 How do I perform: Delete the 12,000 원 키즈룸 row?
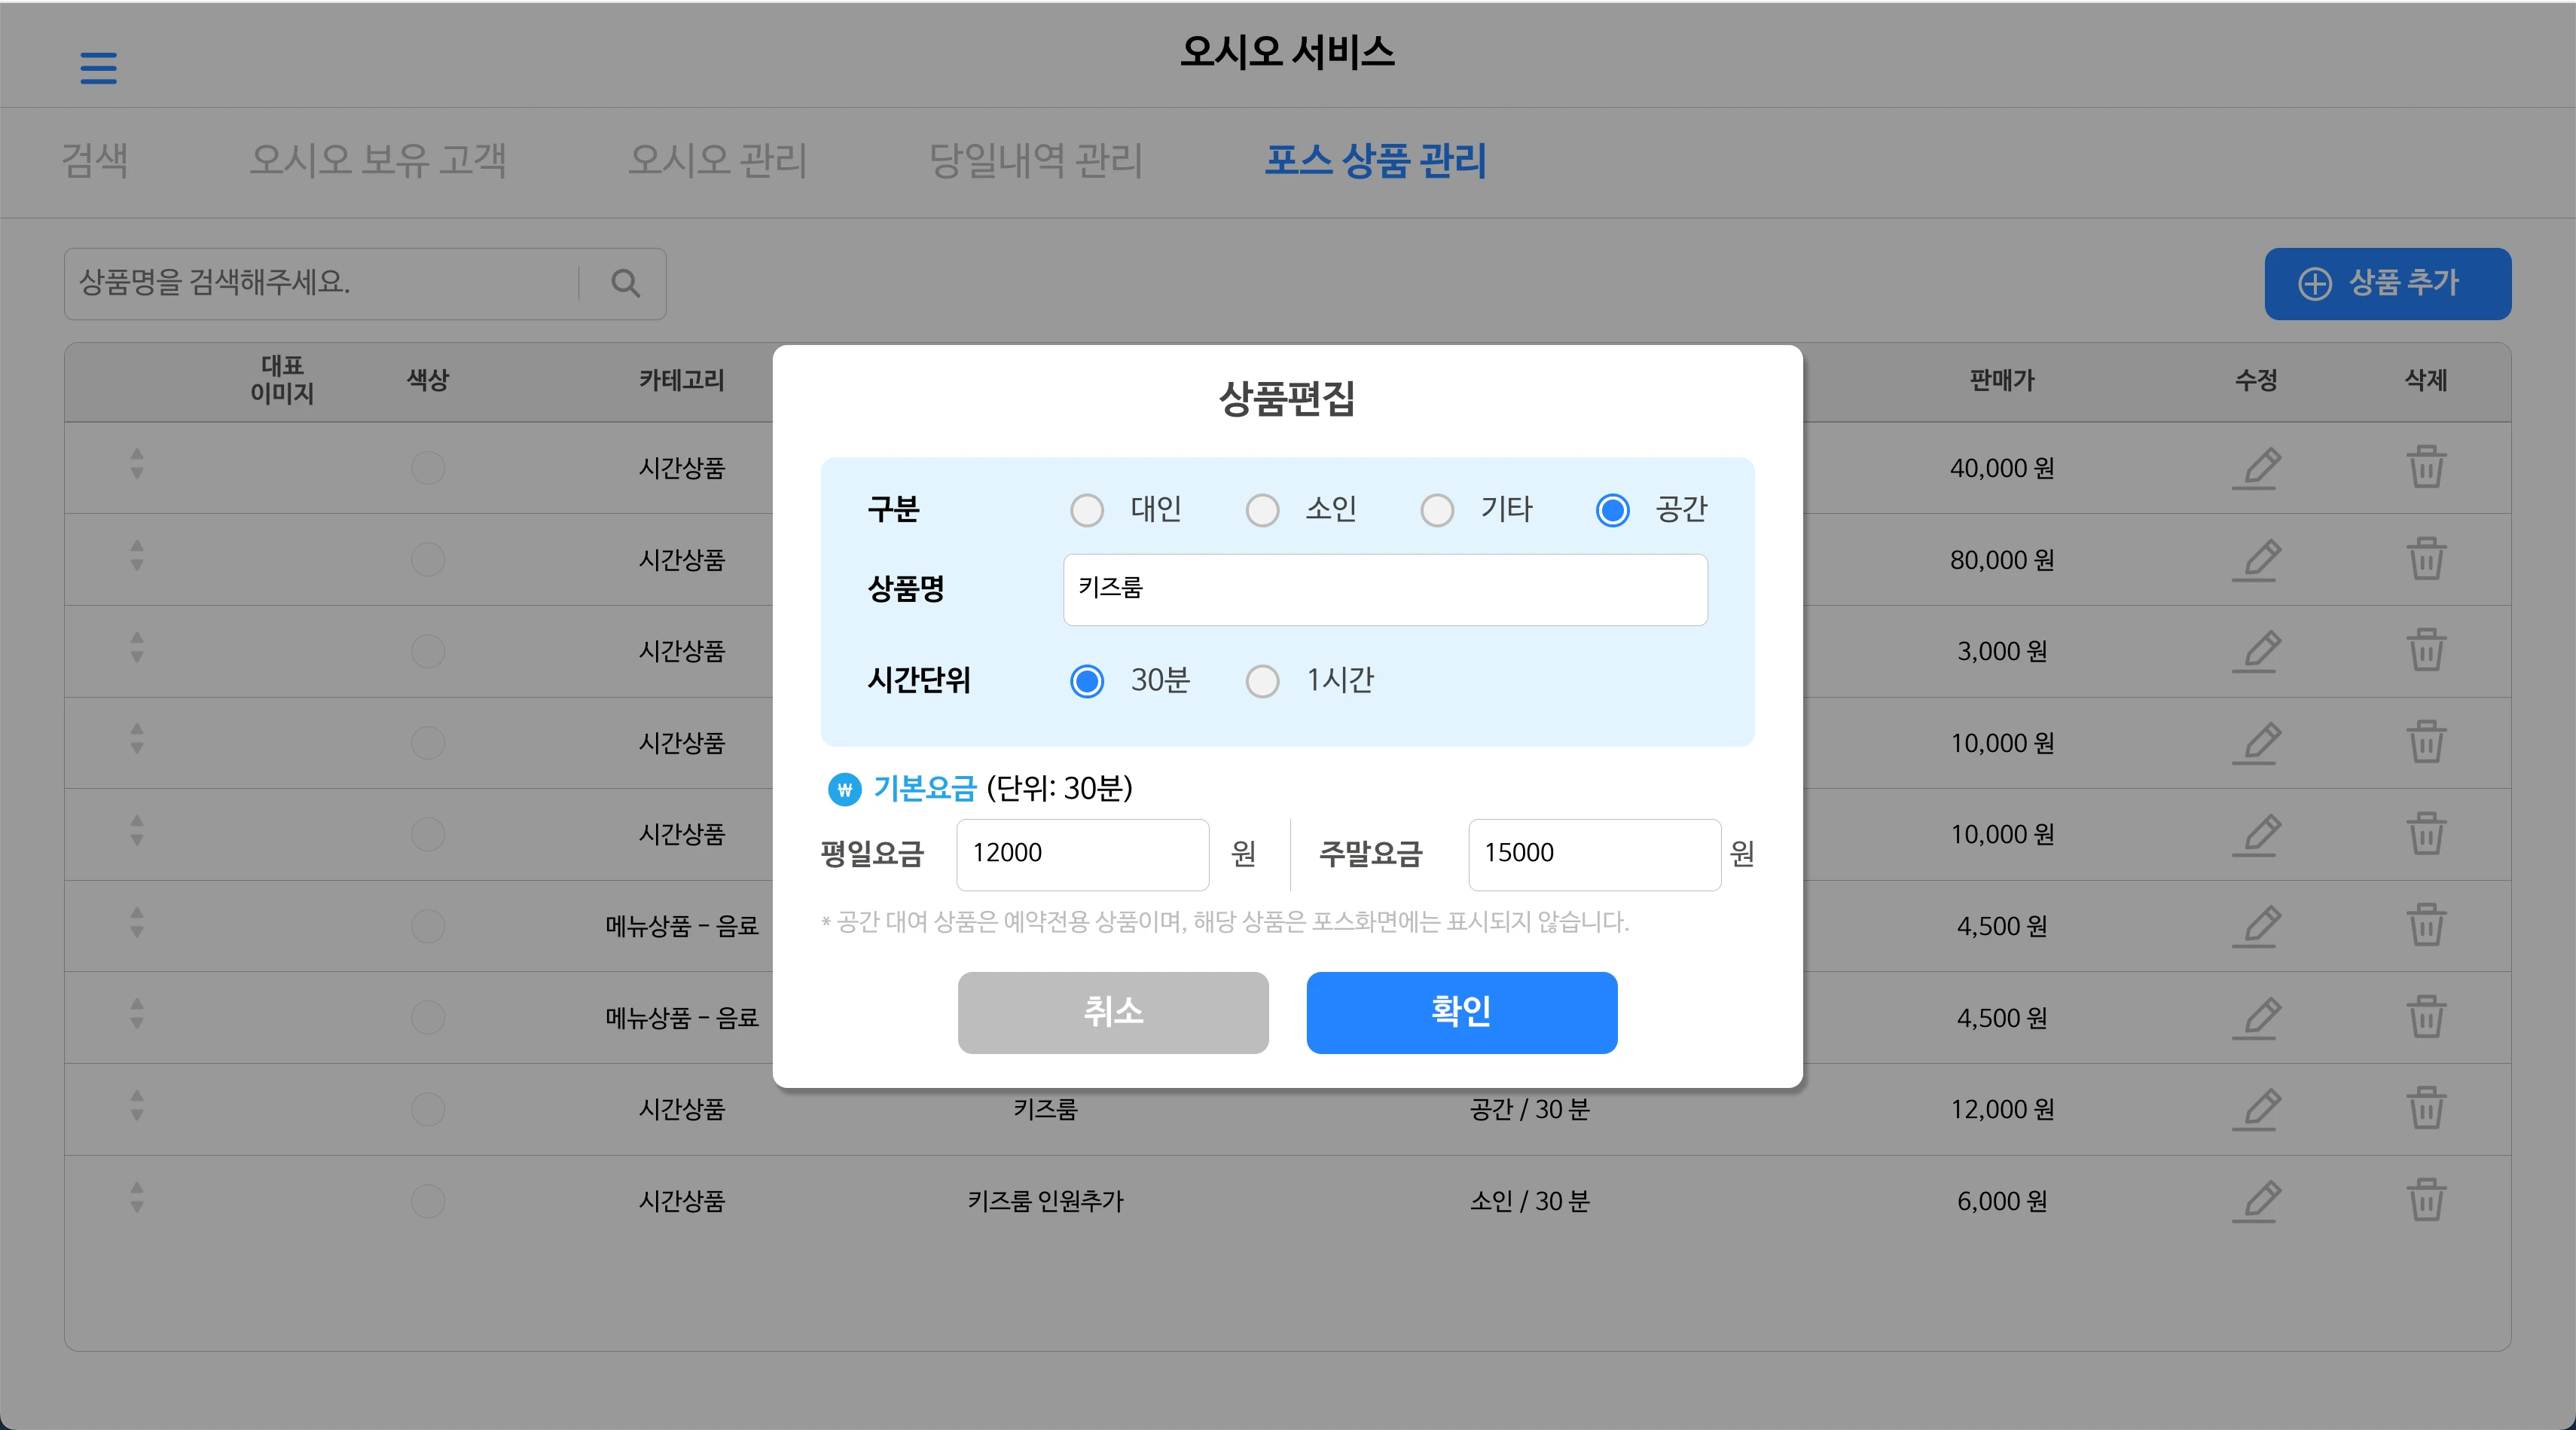[2426, 1108]
